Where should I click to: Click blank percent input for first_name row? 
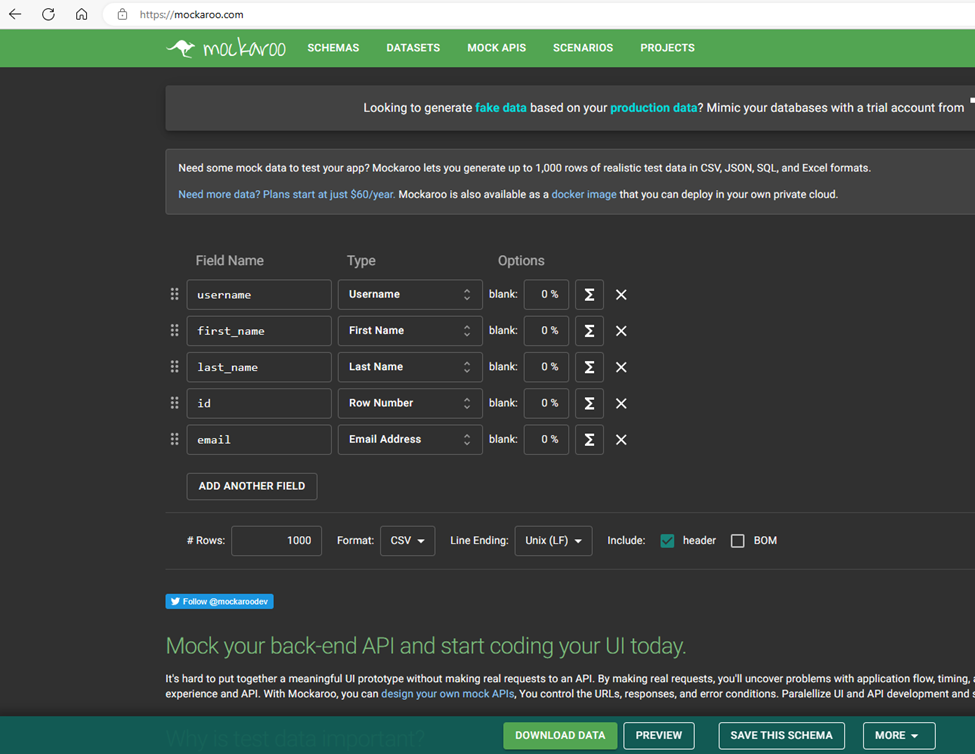546,330
